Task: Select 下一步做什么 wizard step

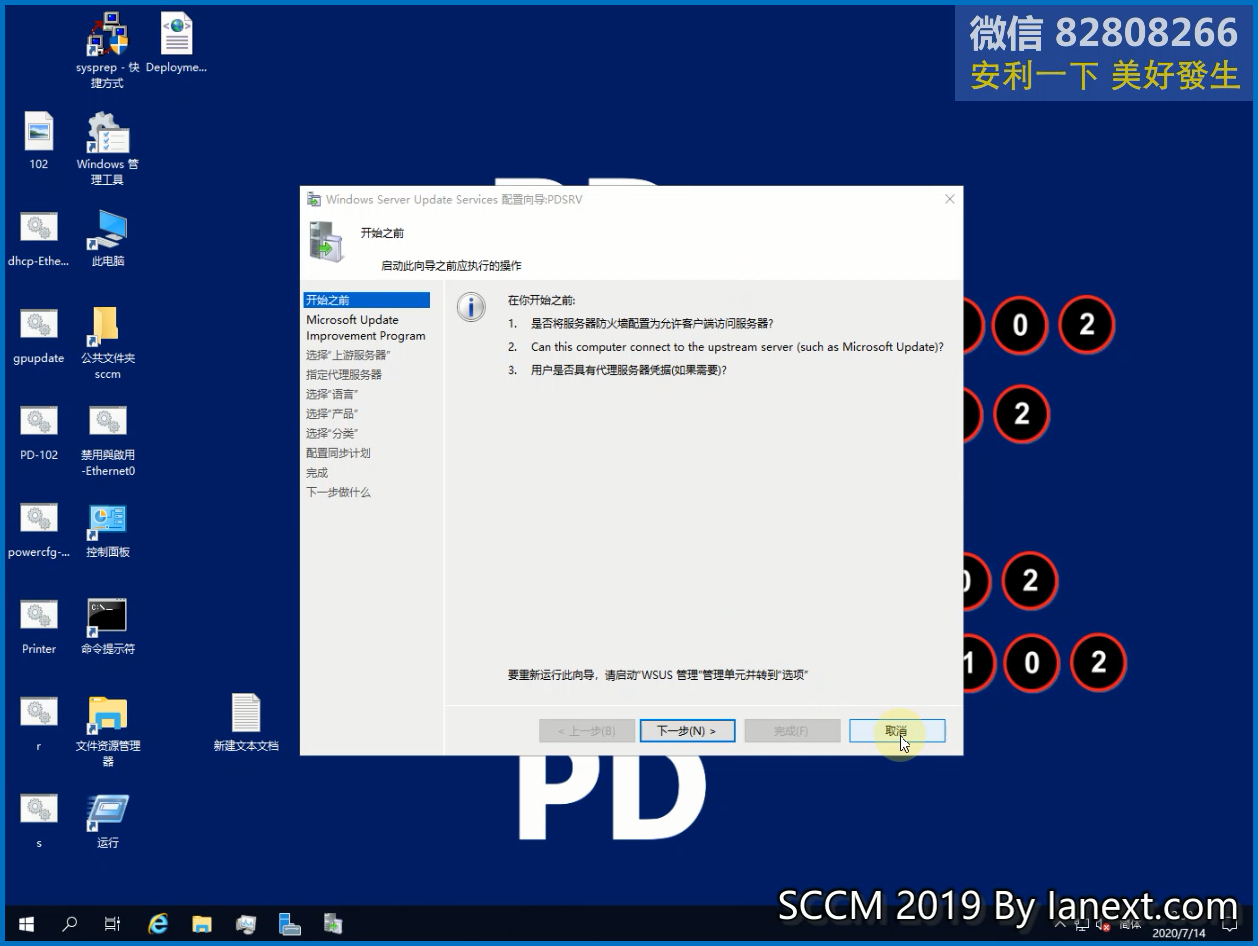Action: (x=338, y=492)
